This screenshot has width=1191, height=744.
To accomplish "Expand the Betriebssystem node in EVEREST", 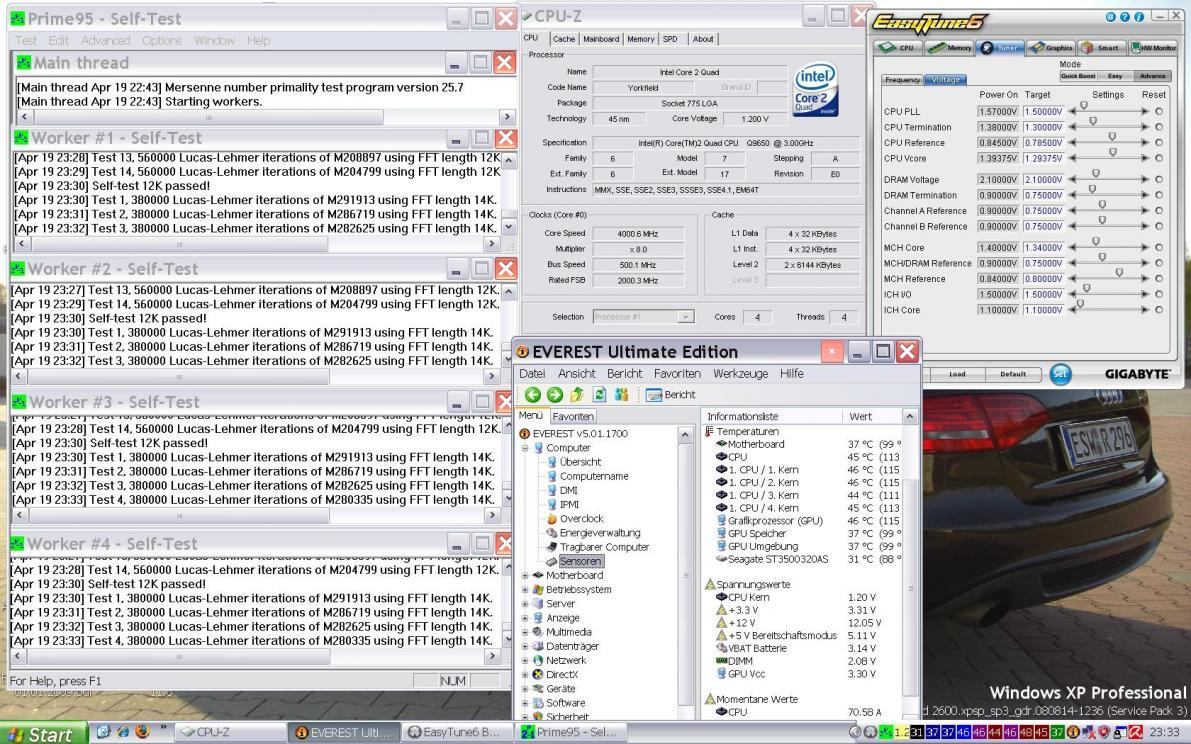I will tap(525, 589).
